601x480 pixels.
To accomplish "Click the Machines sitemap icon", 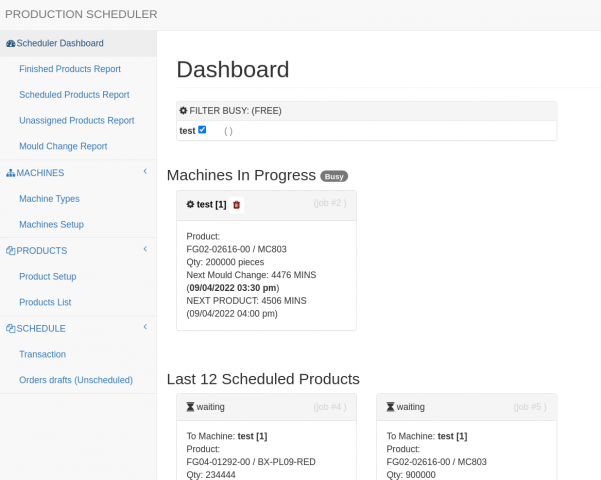I will [11, 173].
